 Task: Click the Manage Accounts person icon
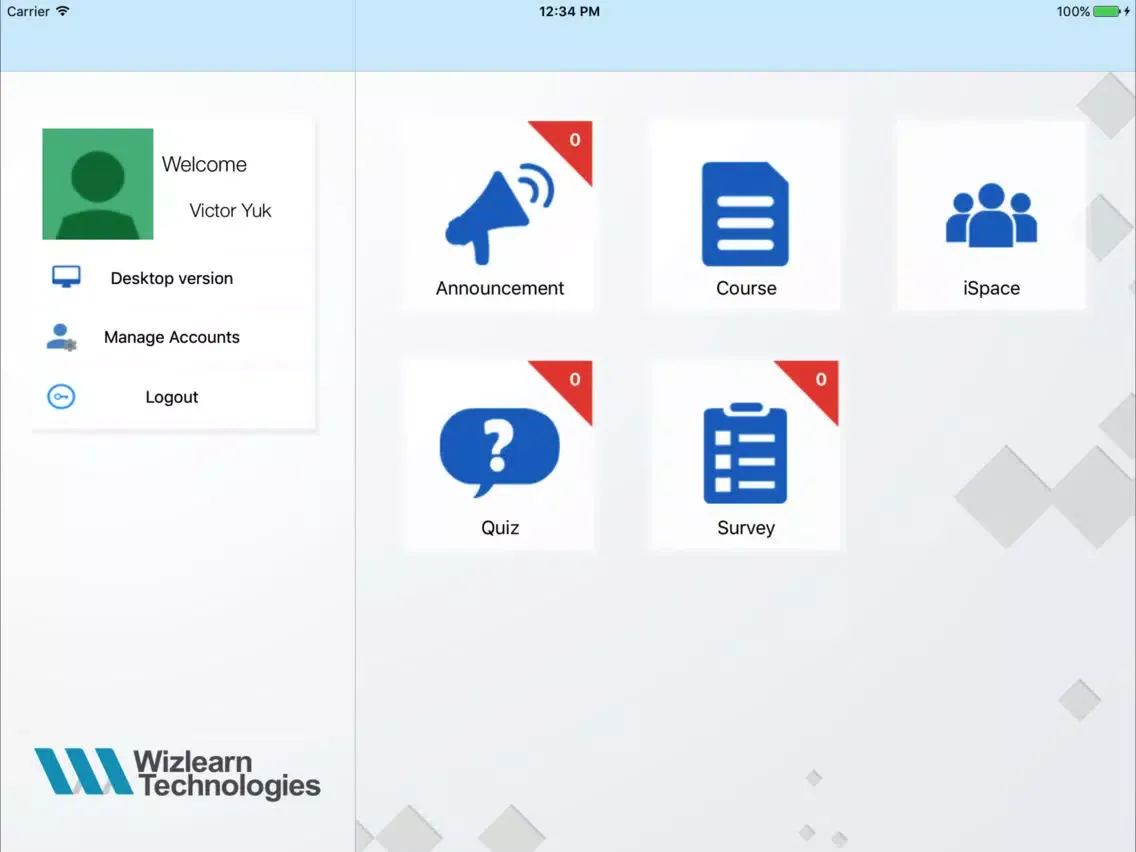pos(61,337)
